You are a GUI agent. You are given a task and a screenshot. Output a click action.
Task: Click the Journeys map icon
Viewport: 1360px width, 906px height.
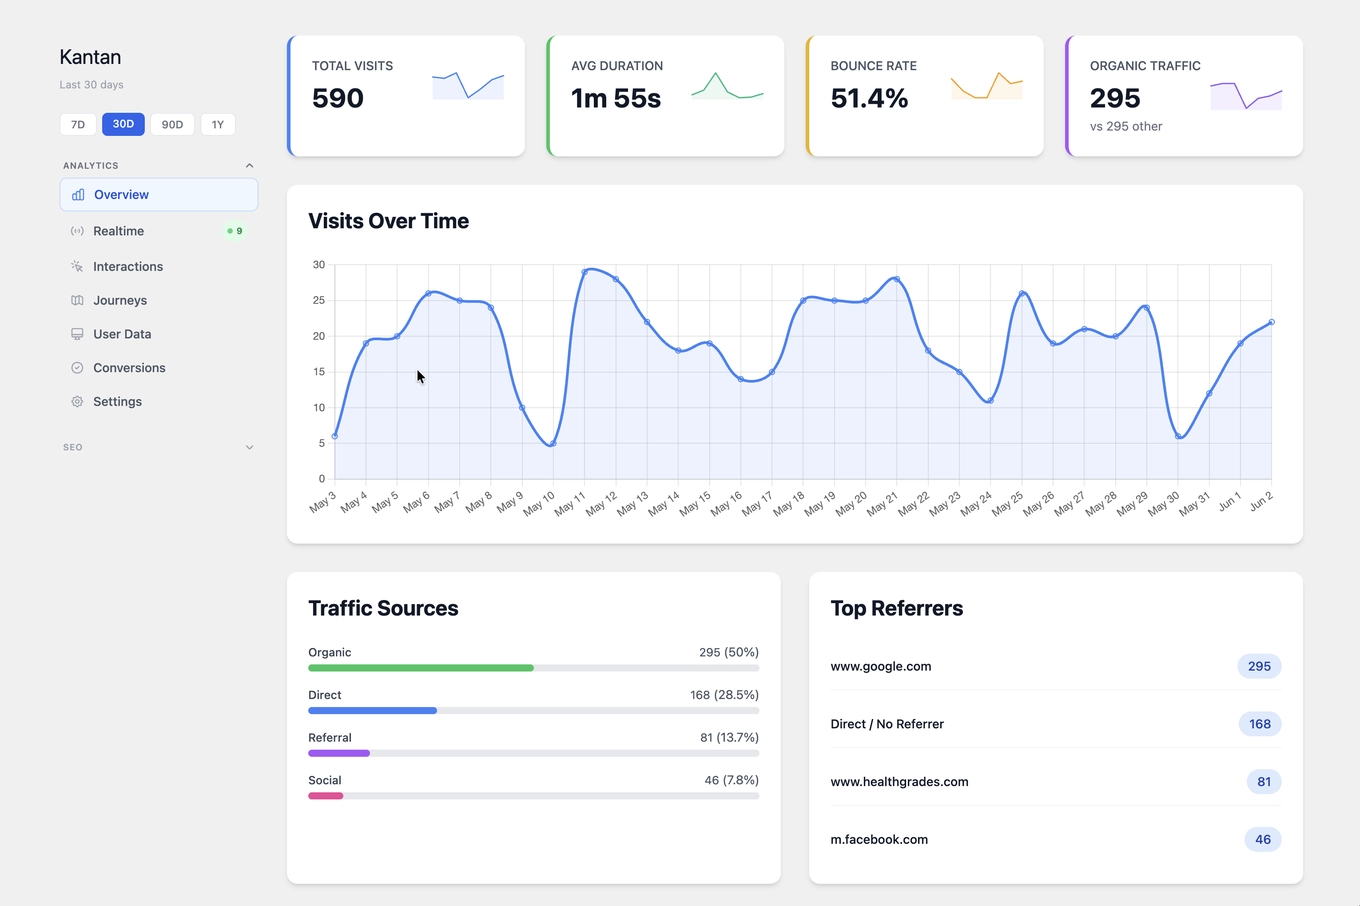(x=77, y=300)
